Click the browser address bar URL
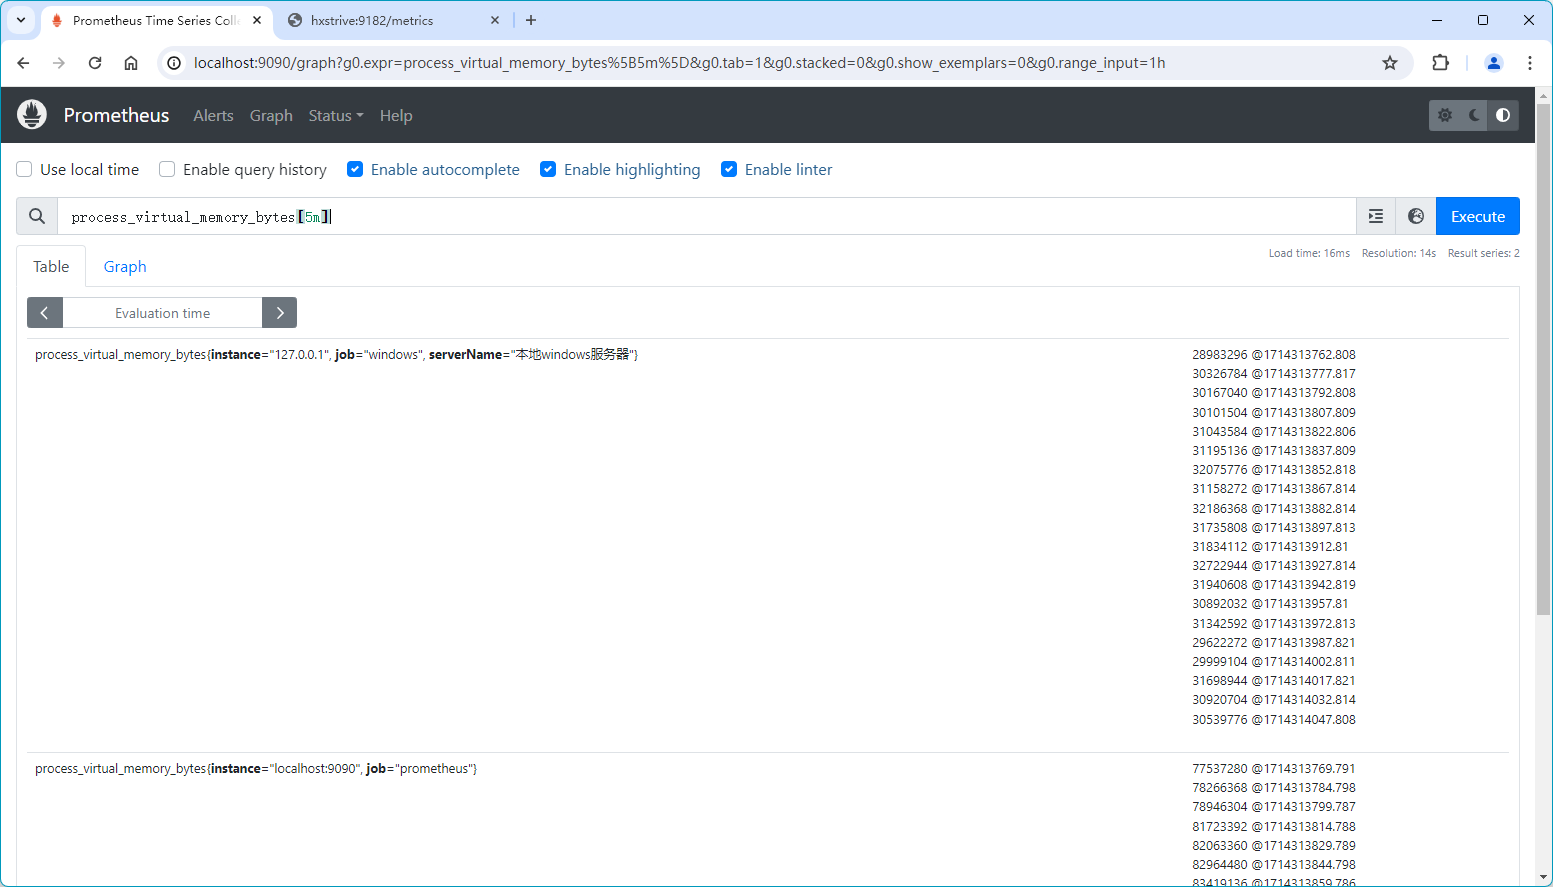 coord(680,63)
